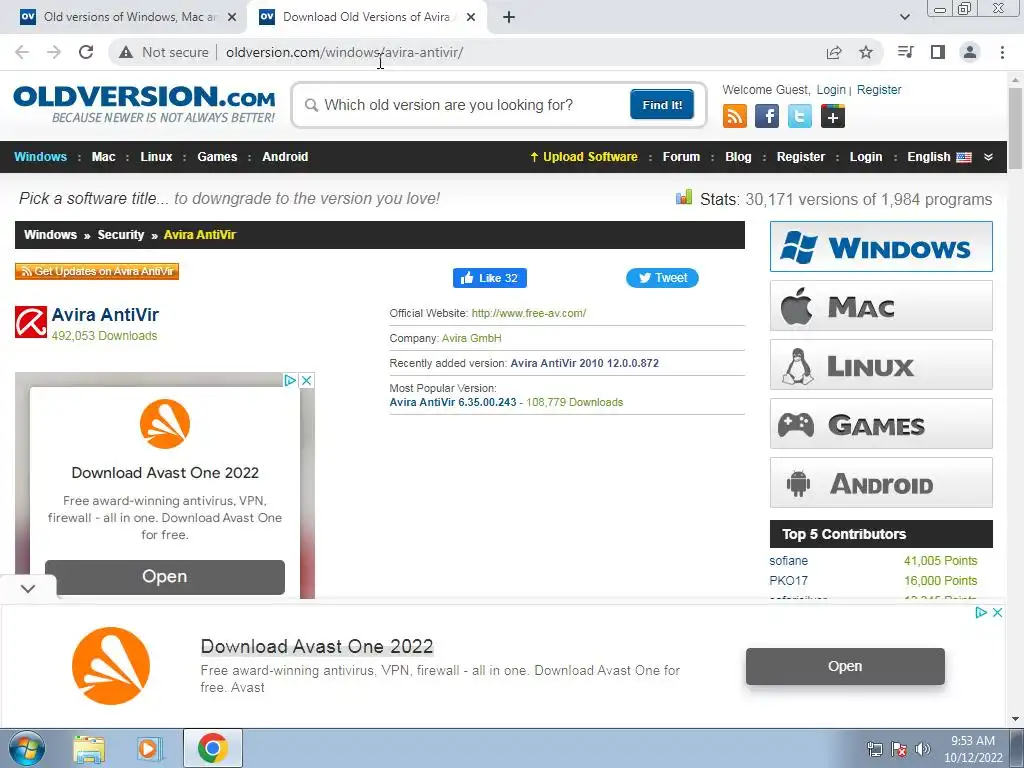The image size is (1024, 768).
Task: Select Mac in the navigation bar
Action: 103,157
